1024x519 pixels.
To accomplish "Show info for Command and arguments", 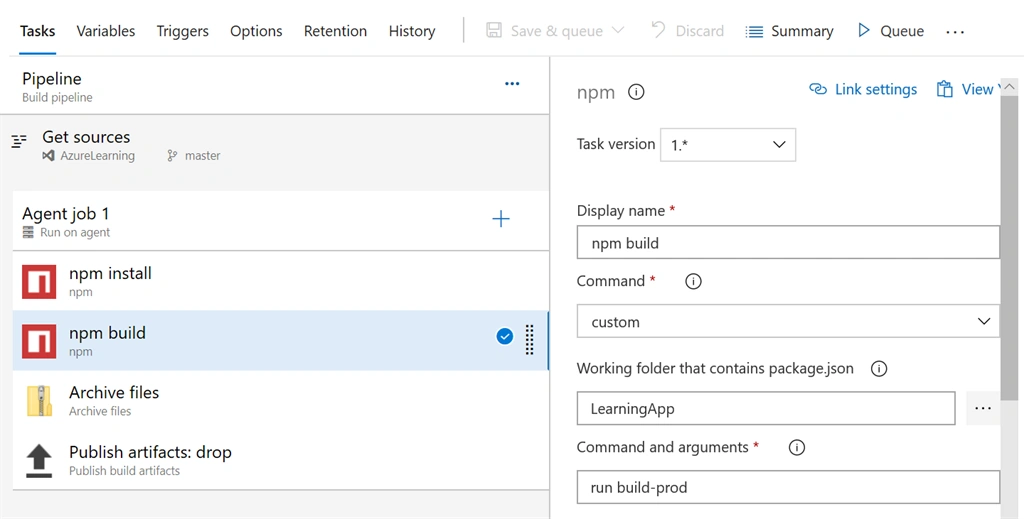I will tap(796, 448).
